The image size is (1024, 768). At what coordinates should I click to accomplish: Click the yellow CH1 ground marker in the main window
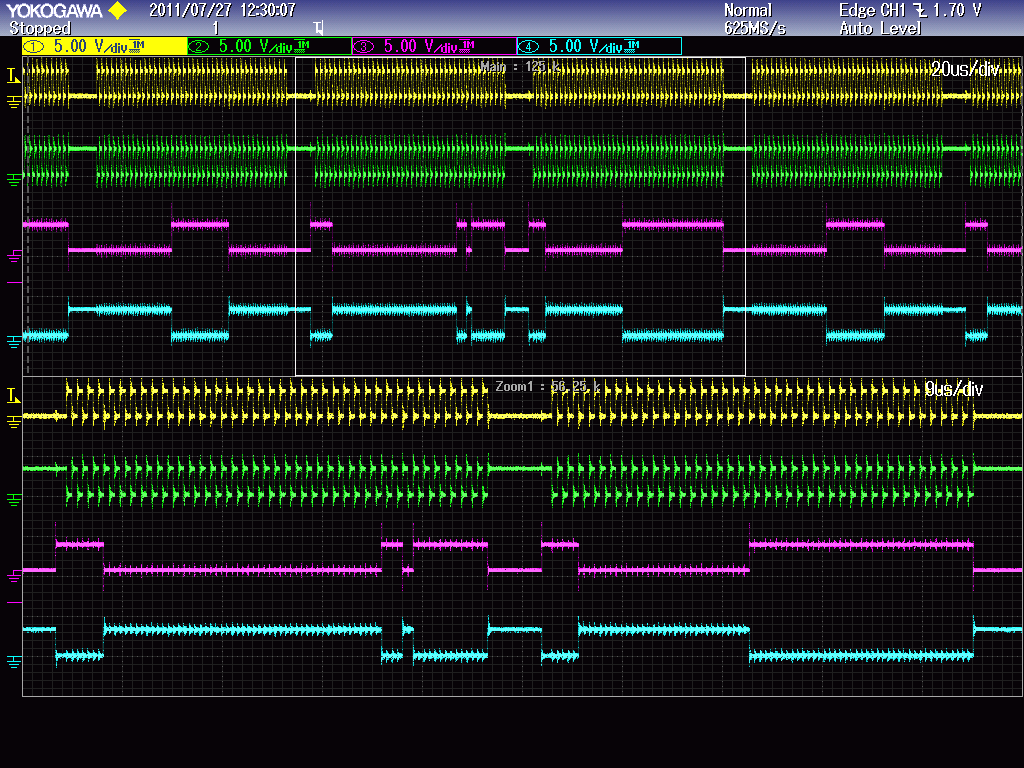pos(13,101)
